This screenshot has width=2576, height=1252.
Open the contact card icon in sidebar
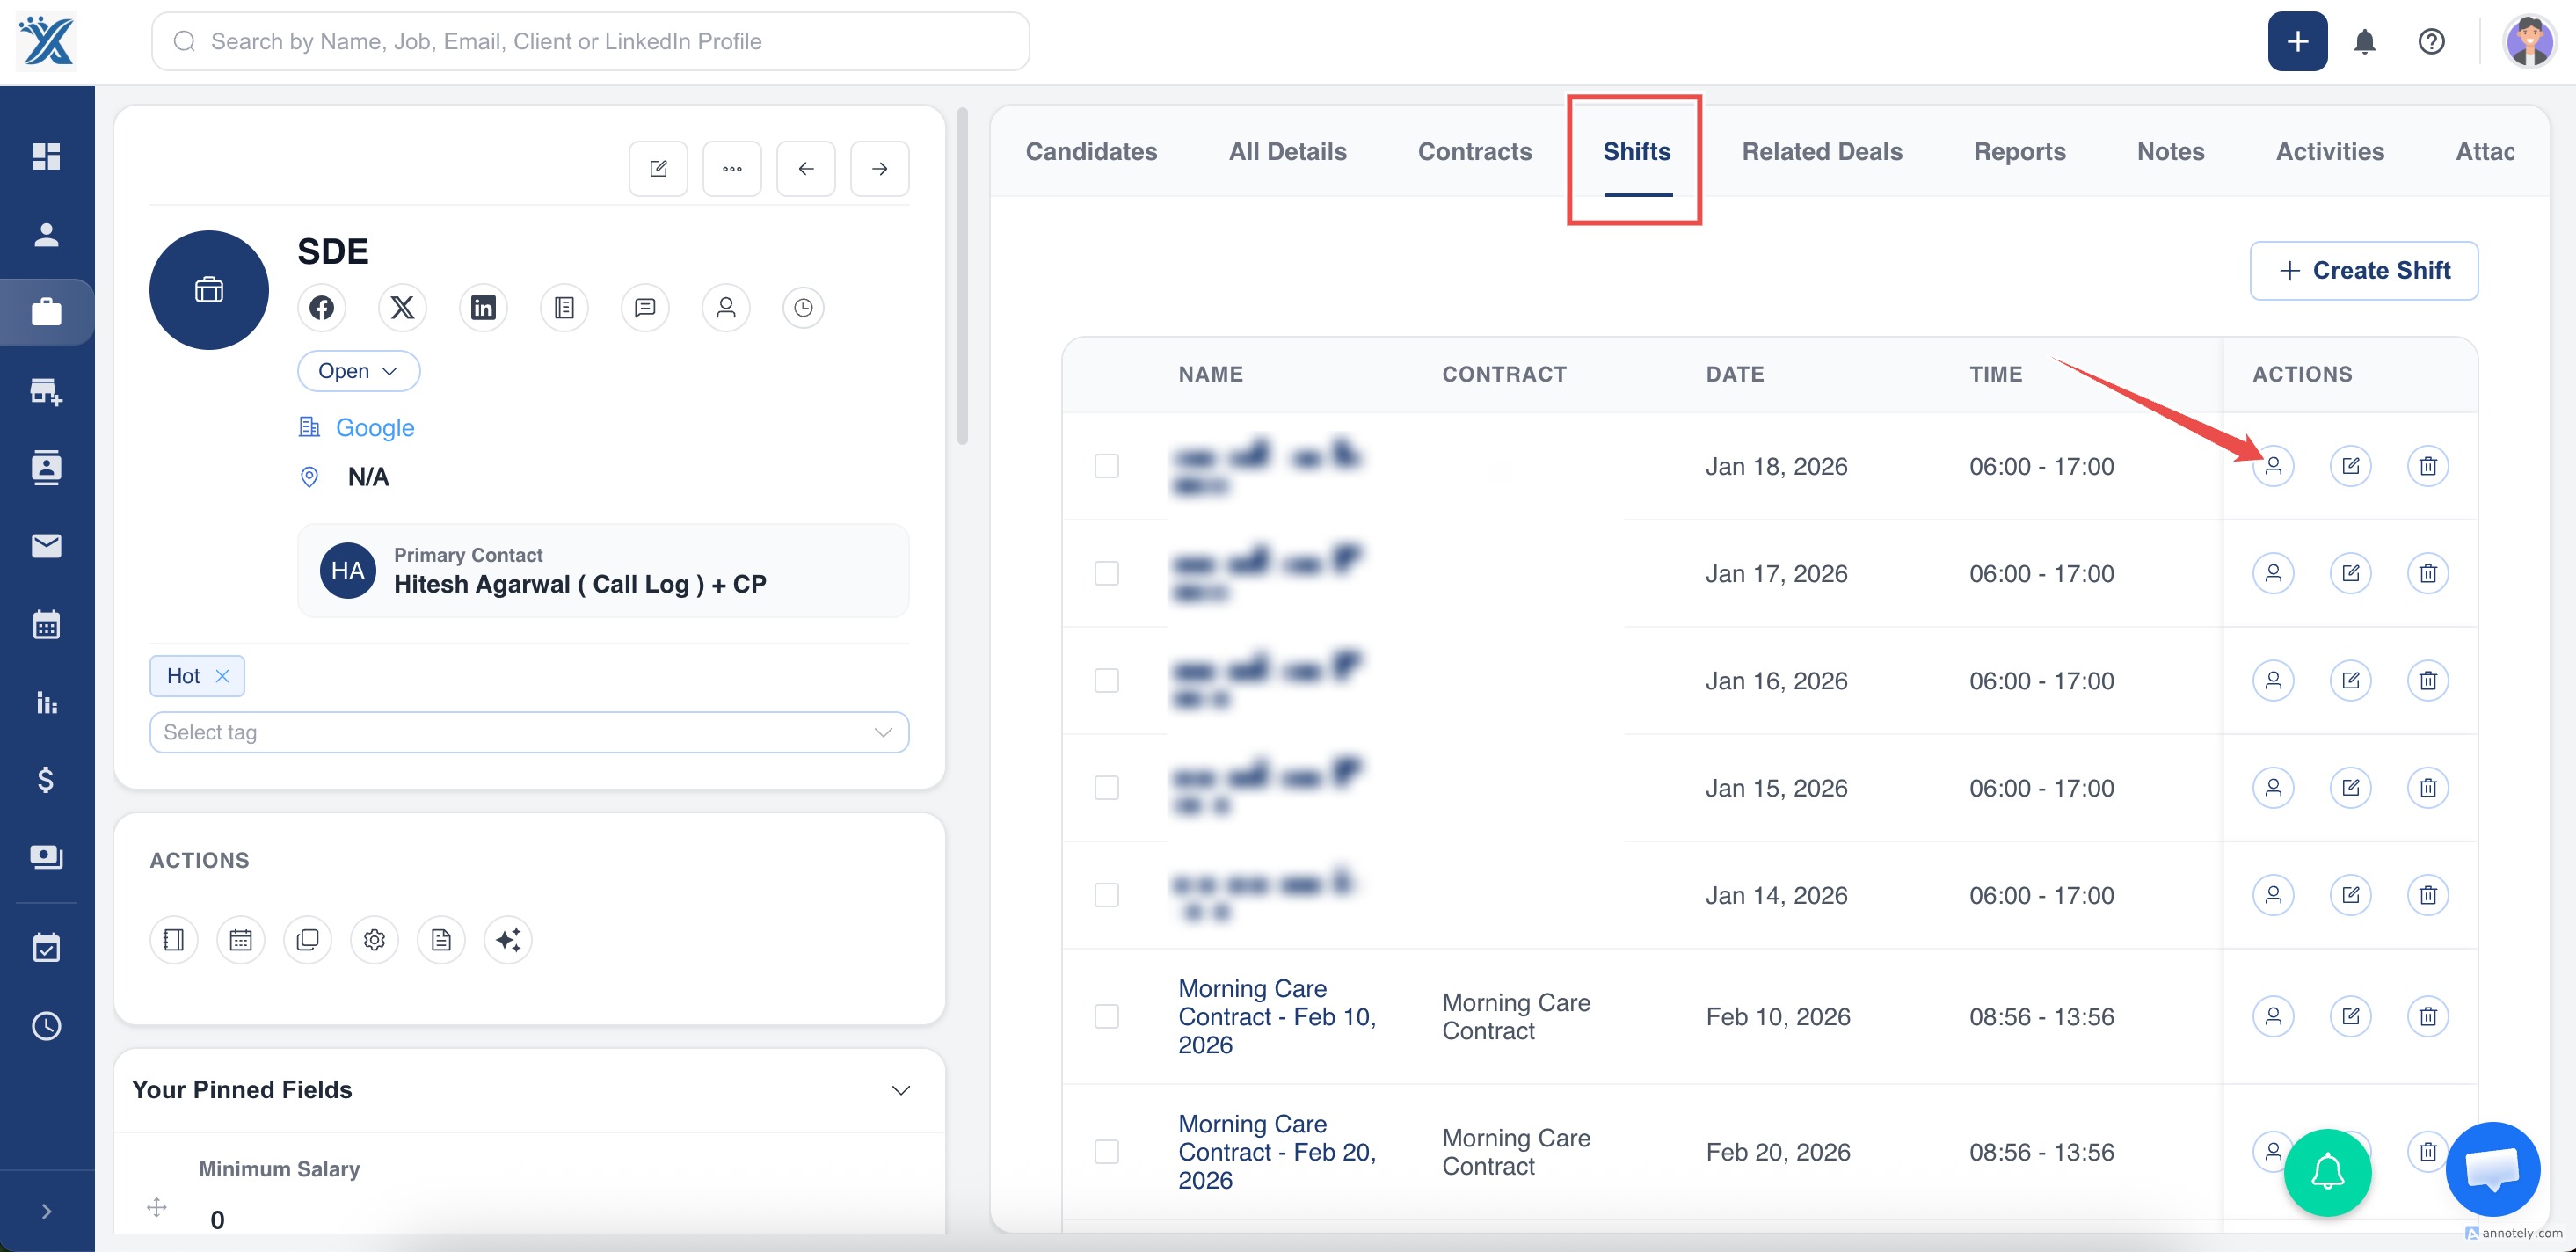[x=46, y=468]
